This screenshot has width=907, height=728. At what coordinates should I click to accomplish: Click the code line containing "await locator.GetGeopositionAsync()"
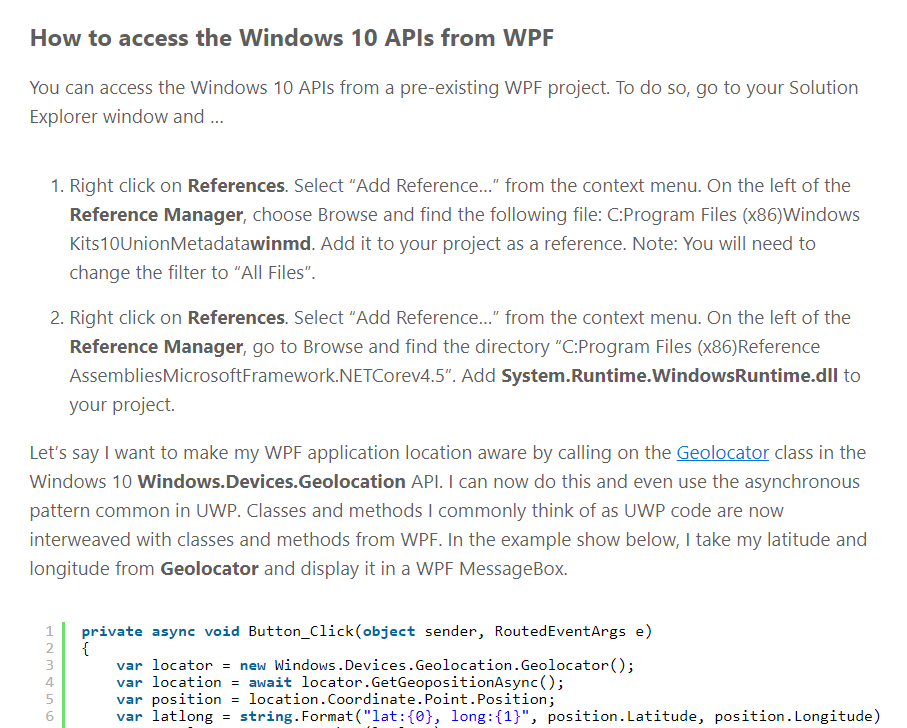[x=340, y=682]
